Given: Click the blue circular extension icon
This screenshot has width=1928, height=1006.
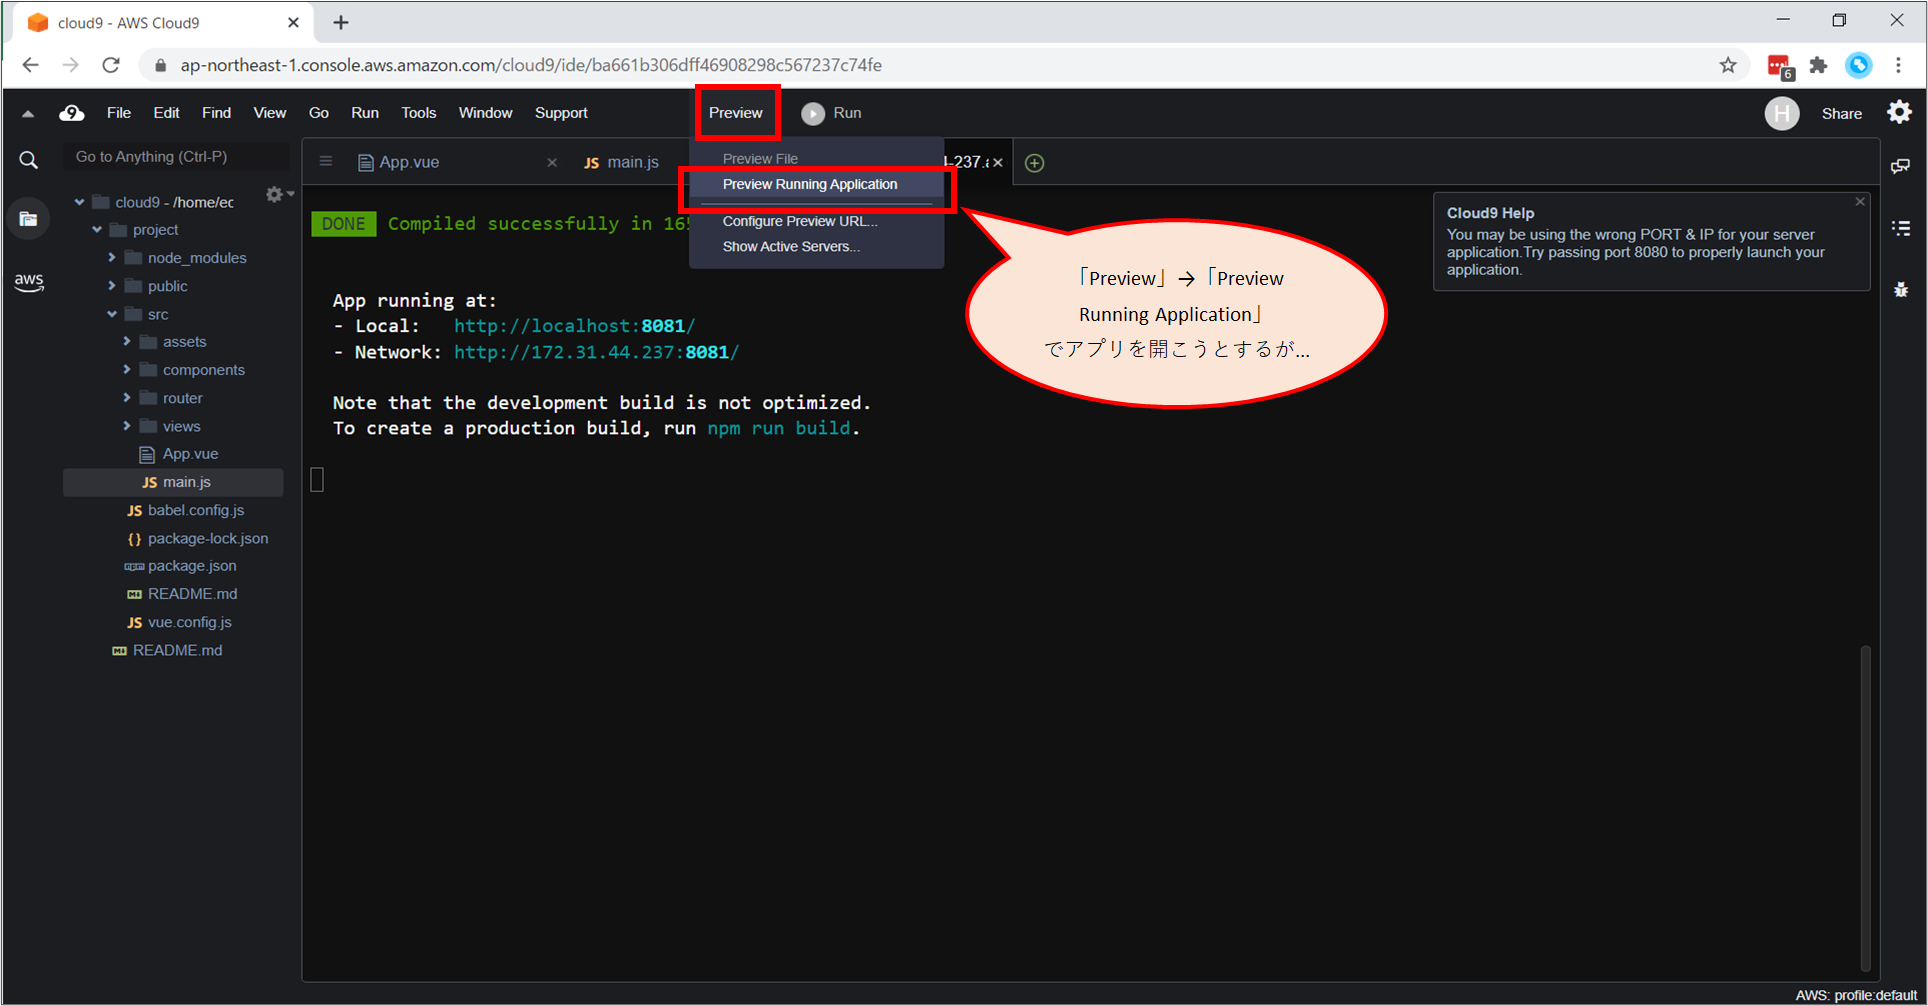Looking at the screenshot, I should pyautogui.click(x=1858, y=65).
